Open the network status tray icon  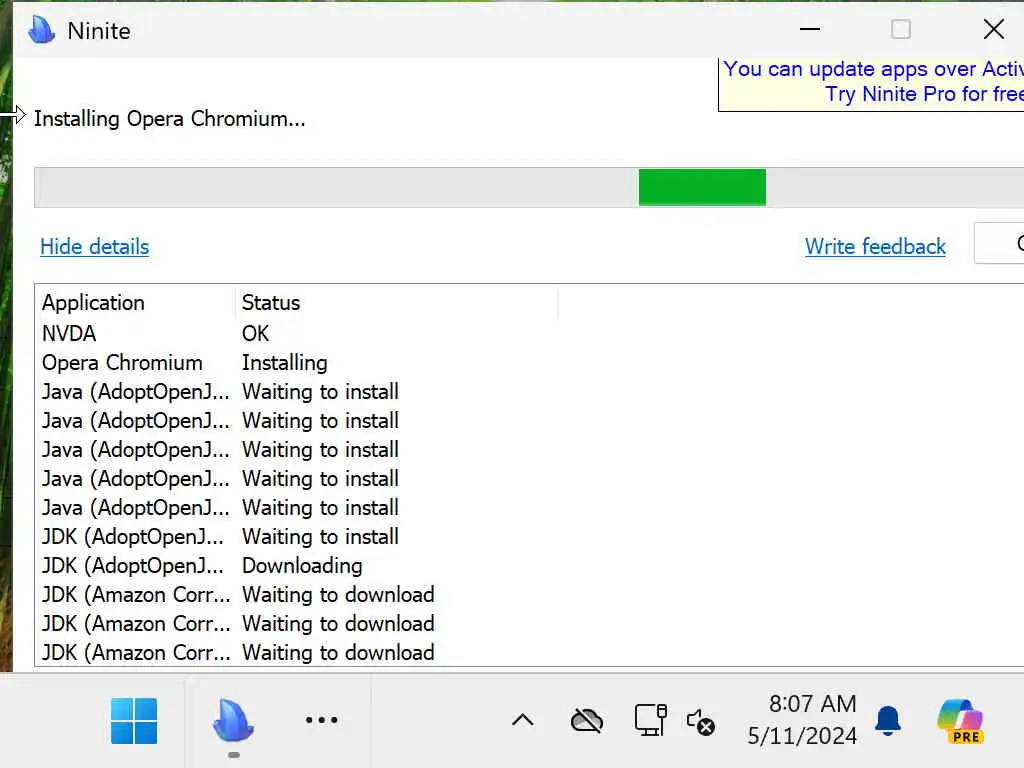coord(650,720)
